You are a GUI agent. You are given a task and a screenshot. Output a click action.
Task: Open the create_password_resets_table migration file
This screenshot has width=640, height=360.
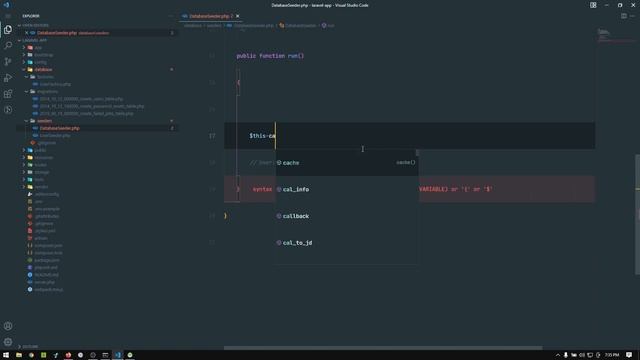pos(92,106)
